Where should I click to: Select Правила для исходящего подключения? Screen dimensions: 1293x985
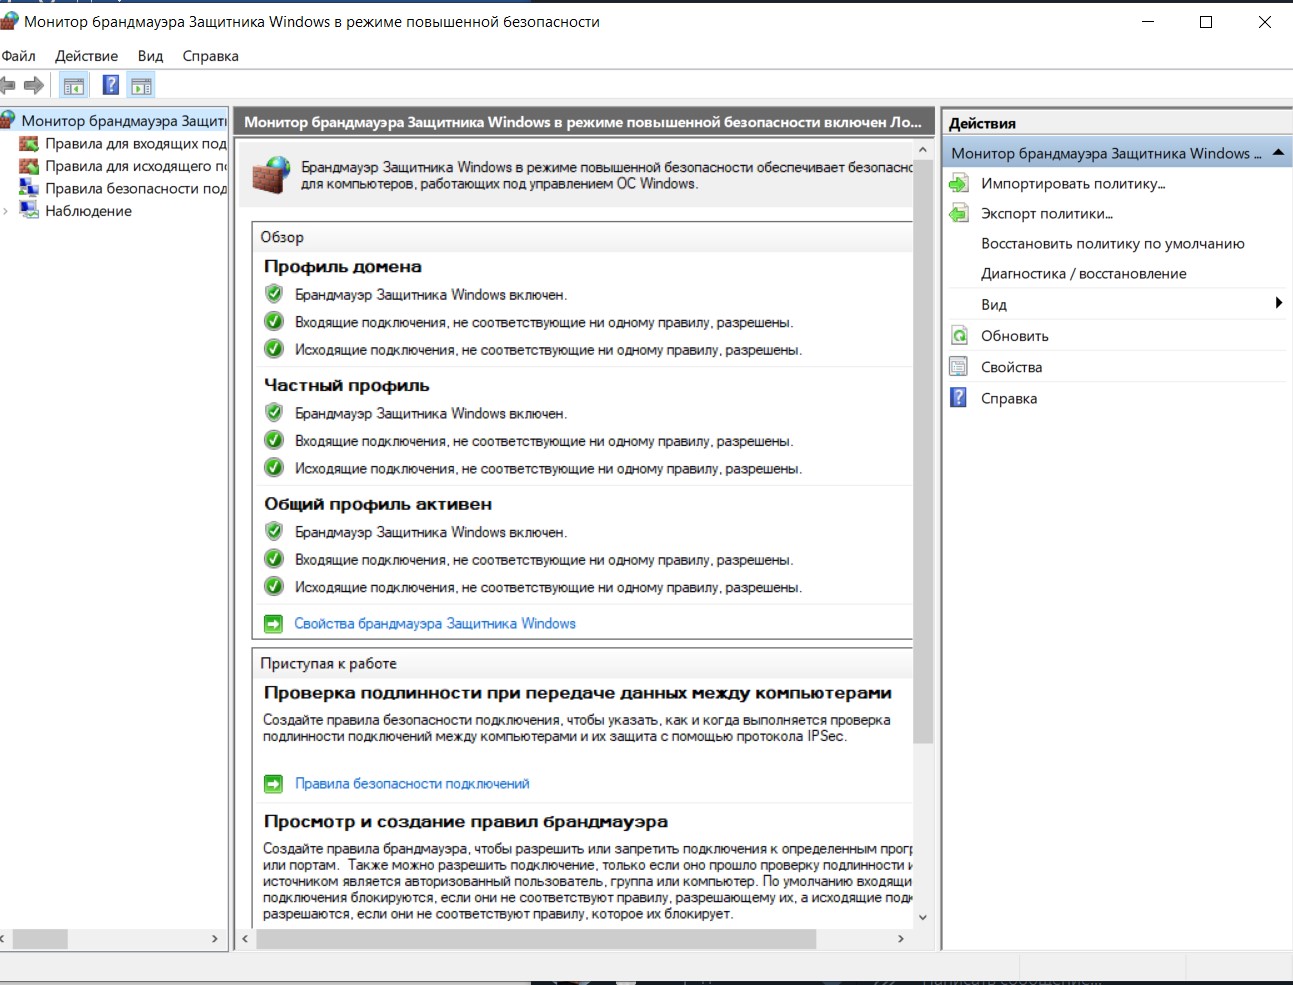click(136, 166)
